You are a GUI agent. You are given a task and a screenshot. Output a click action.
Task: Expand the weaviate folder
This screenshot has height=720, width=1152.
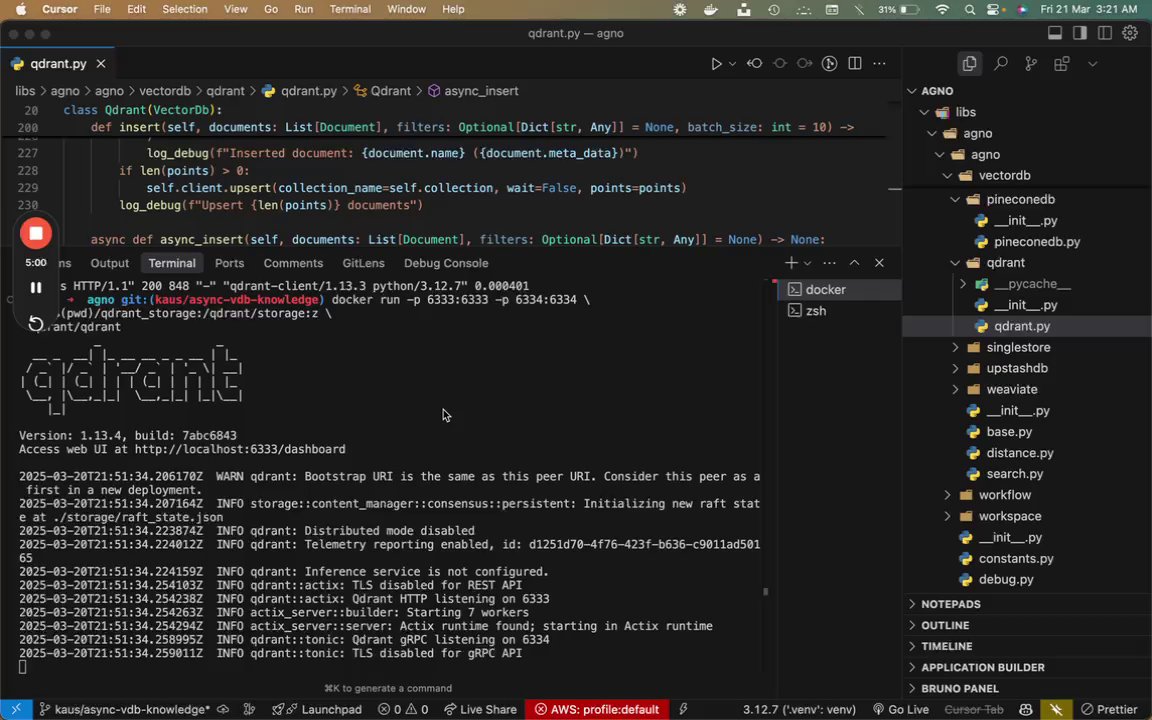pos(955,389)
